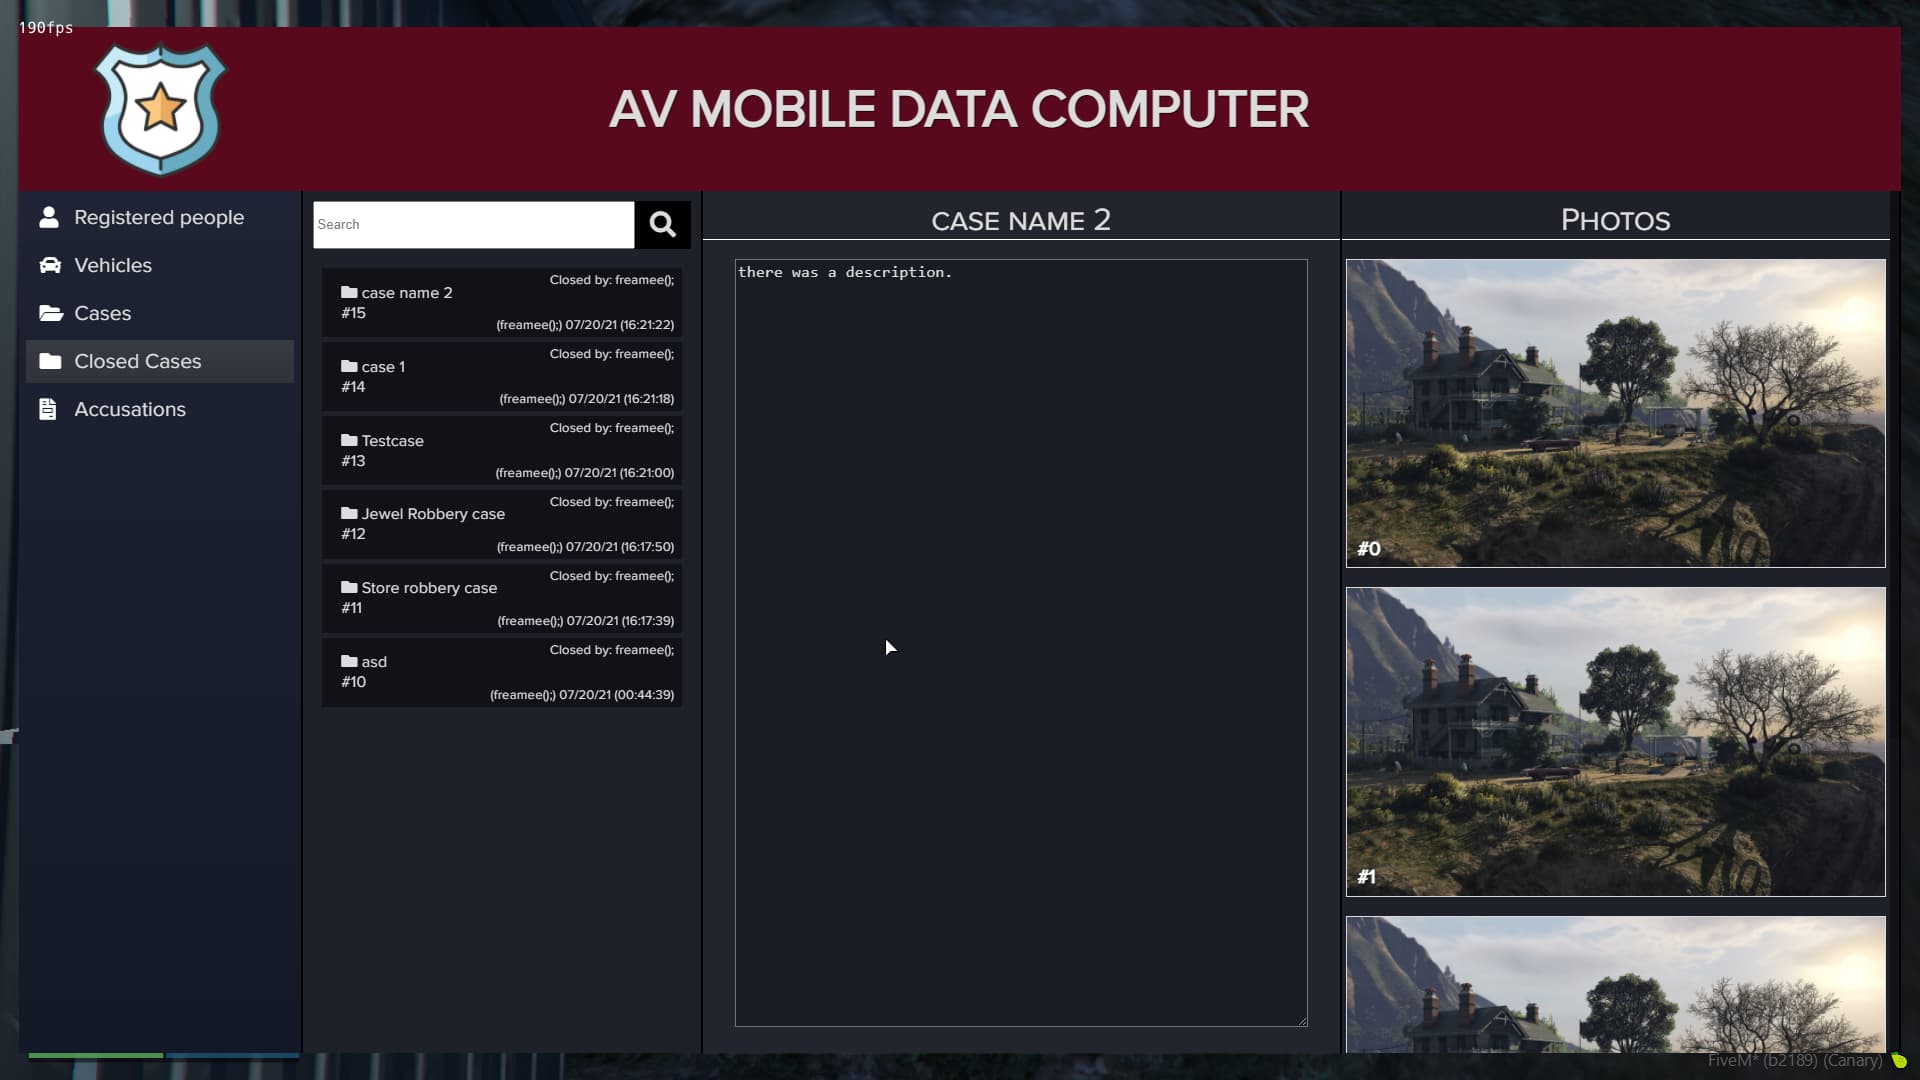Screen dimensions: 1920x1080
Task: Click case number '#15'
Action: click(353, 313)
